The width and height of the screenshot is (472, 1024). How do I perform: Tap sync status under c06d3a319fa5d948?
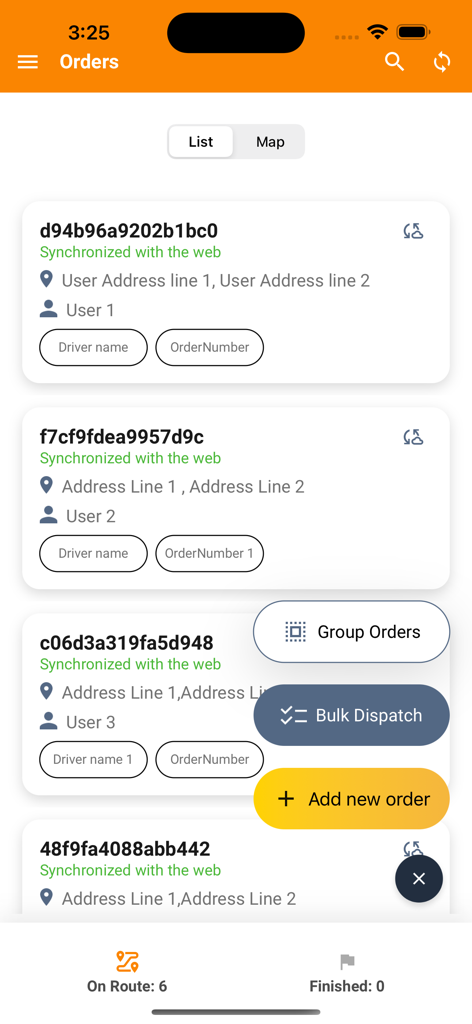131,664
